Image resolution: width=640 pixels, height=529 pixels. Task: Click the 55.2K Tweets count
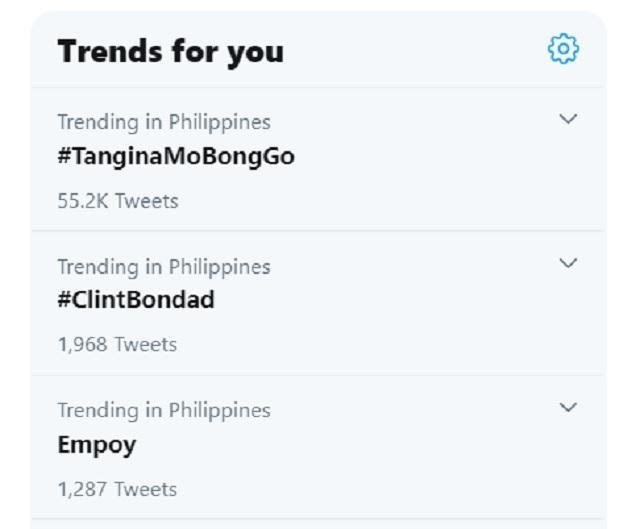(x=118, y=201)
